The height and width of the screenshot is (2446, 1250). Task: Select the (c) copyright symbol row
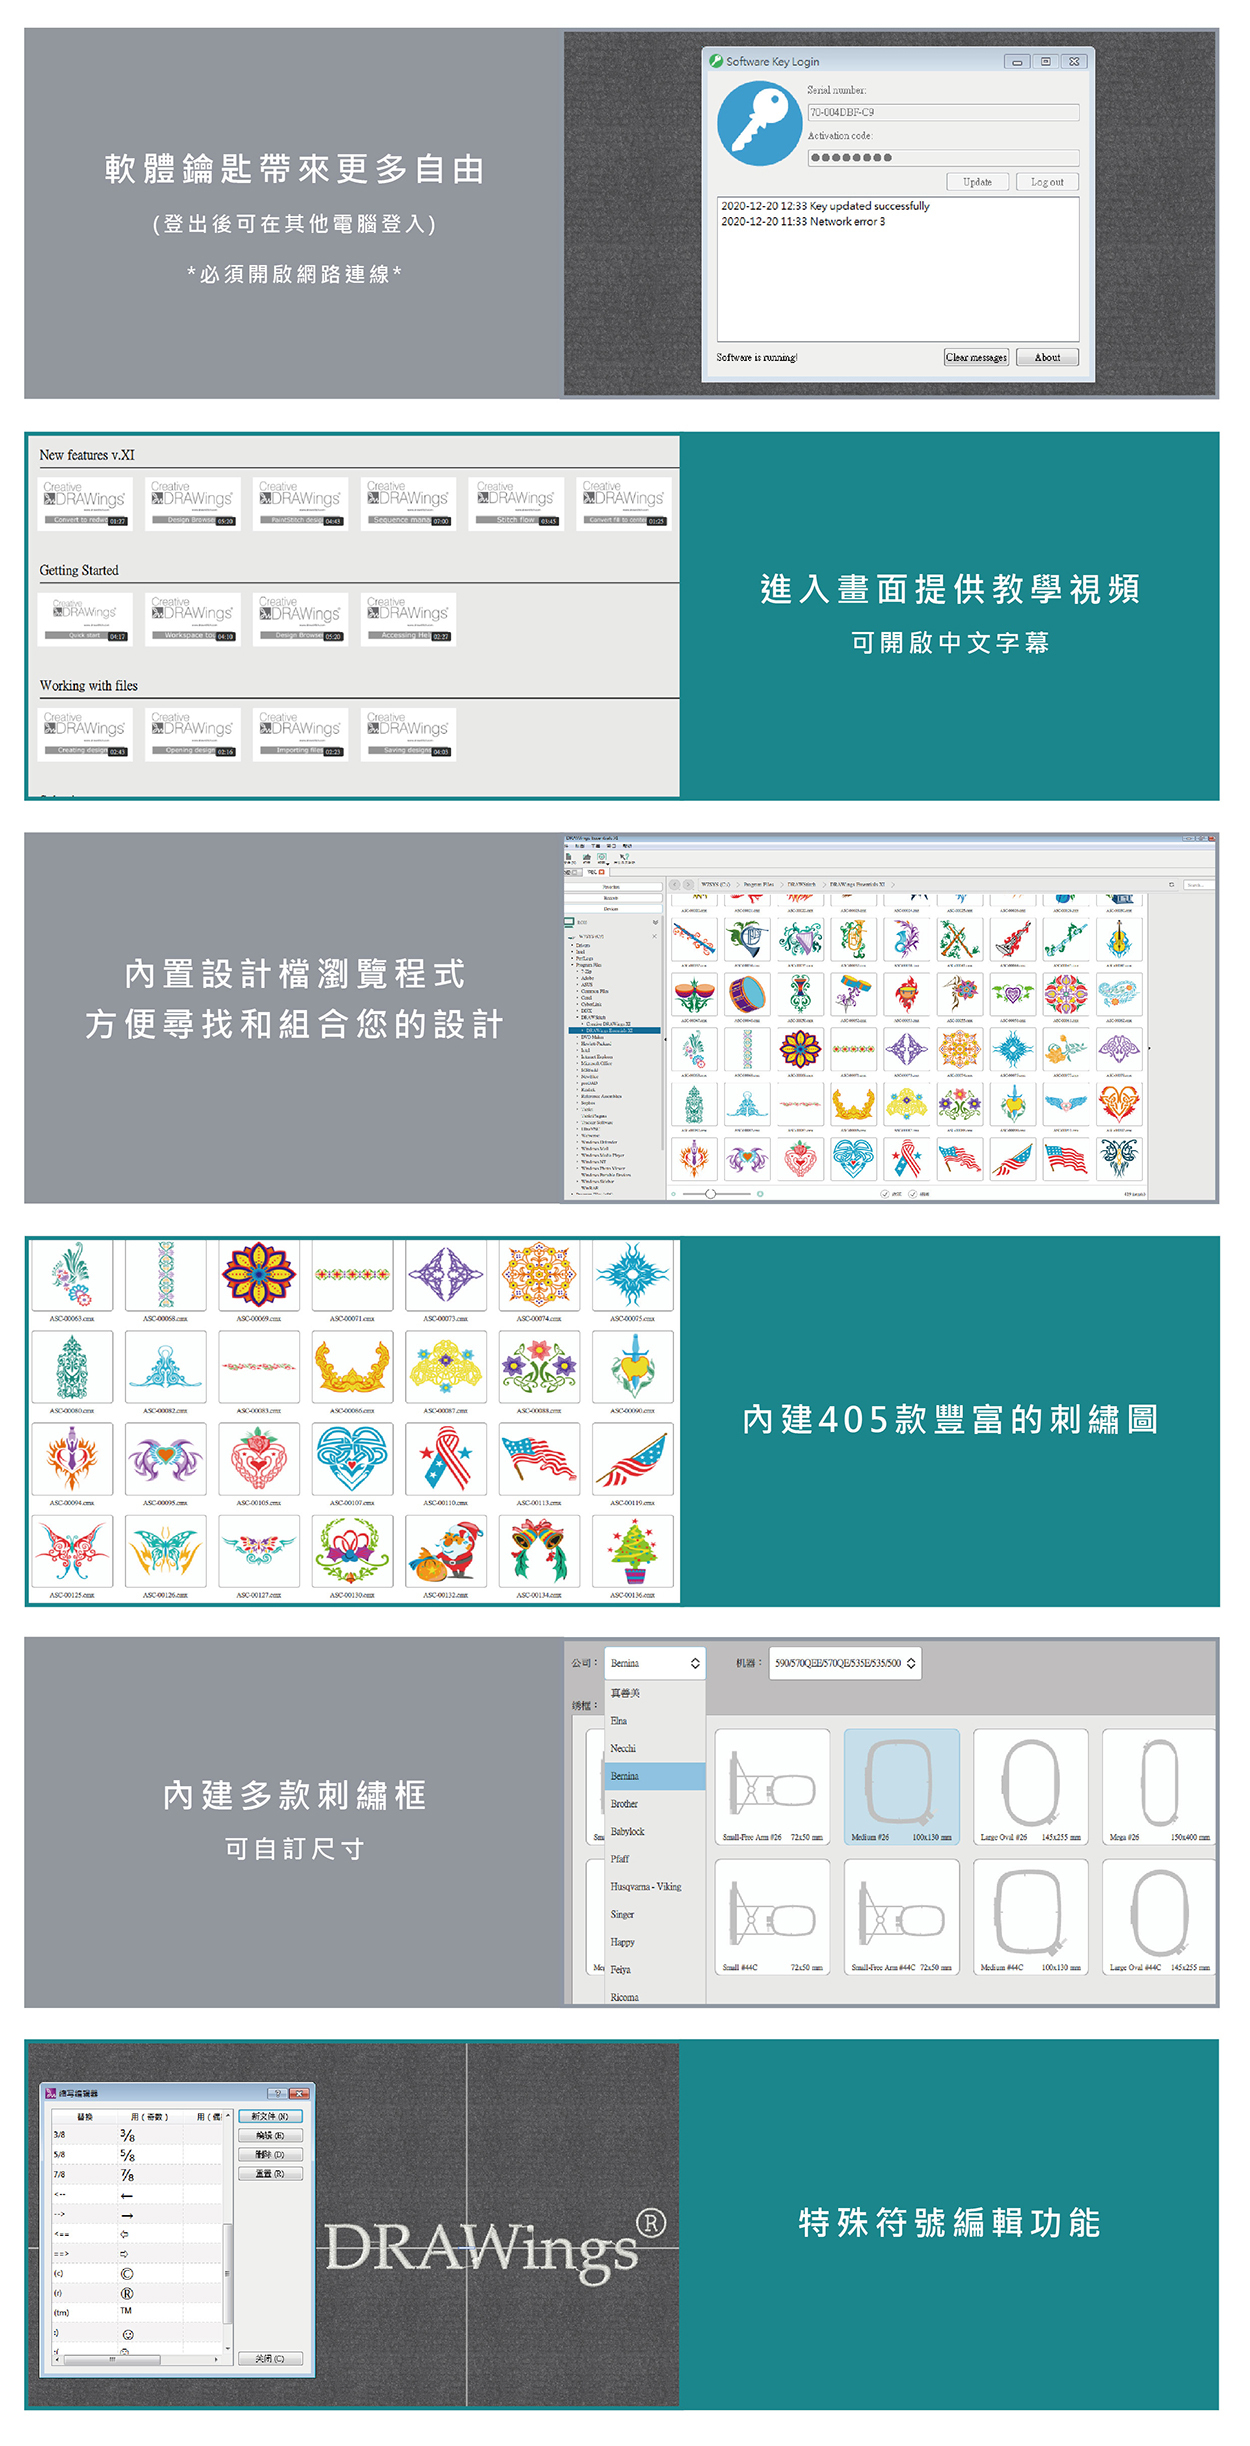[x=137, y=2273]
